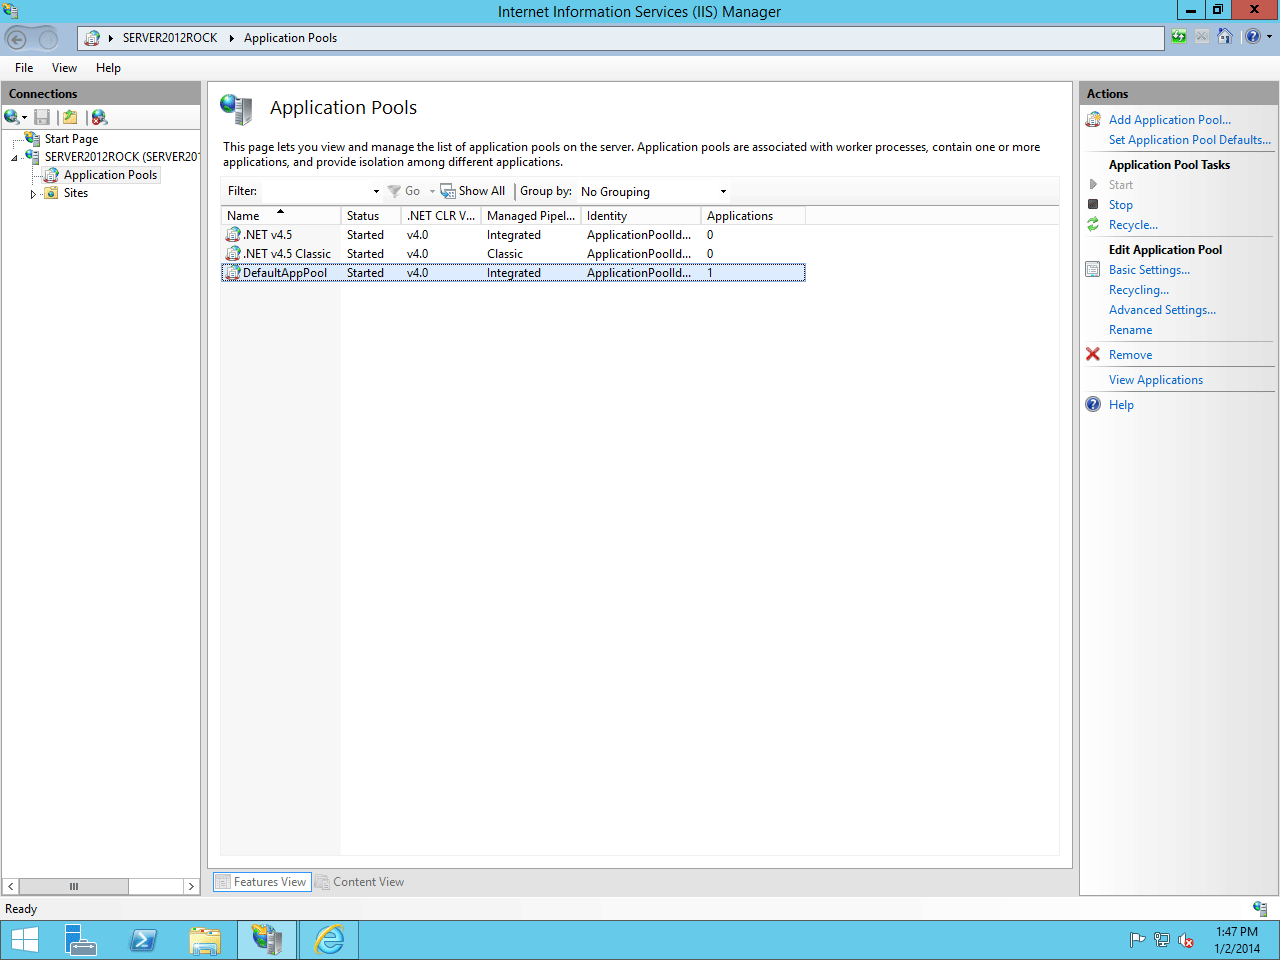Click Connections pane scrollbar left arrow
This screenshot has width=1280, height=960.
tap(11, 886)
